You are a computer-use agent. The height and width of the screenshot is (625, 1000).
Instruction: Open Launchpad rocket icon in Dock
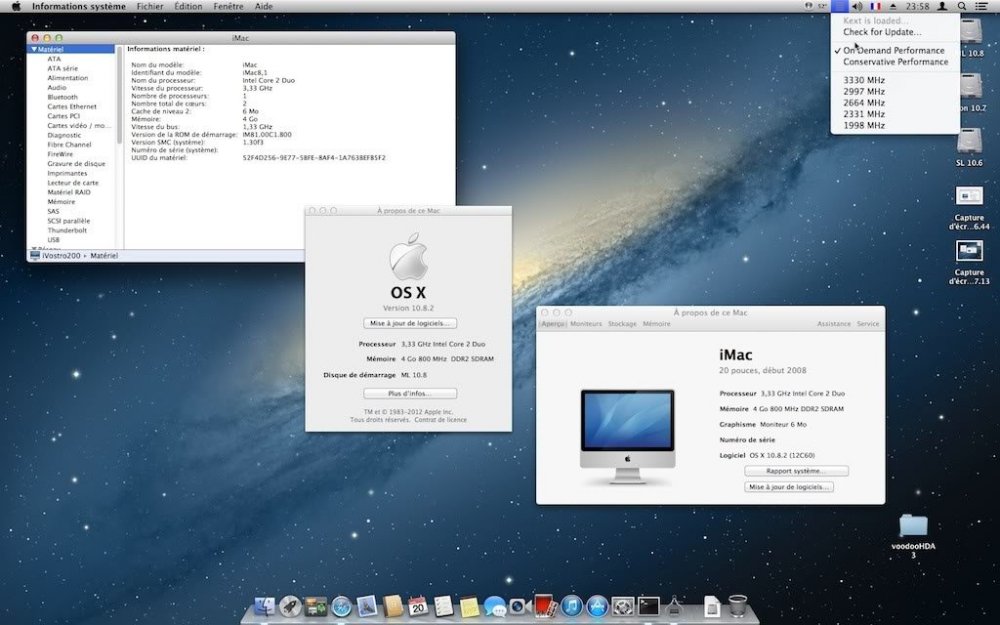point(291,606)
